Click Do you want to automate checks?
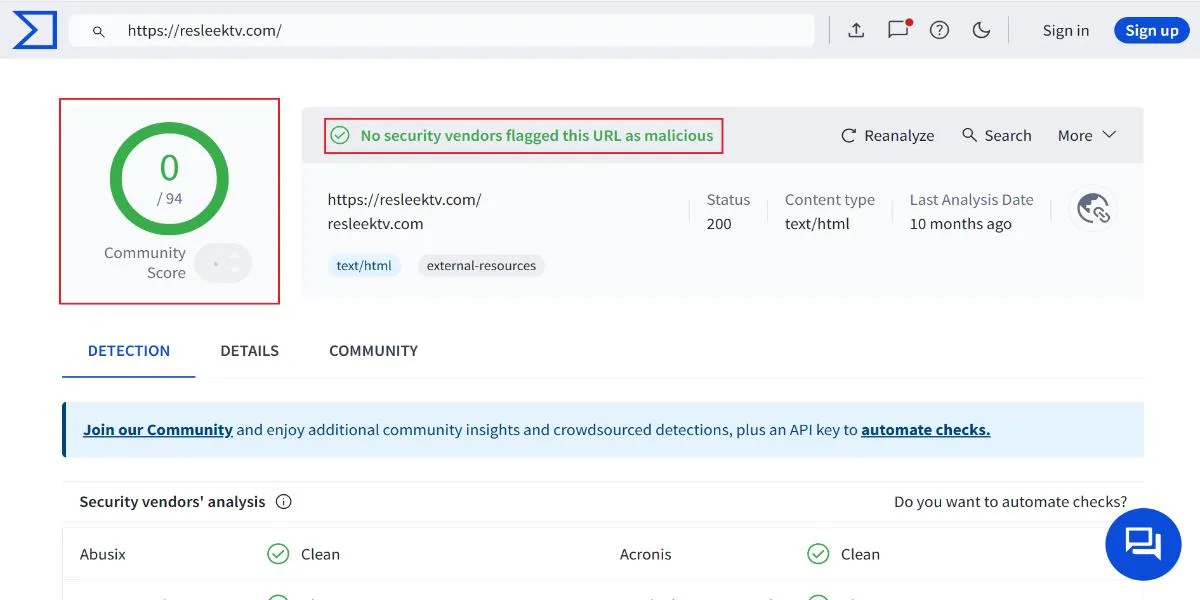1200x600 pixels. tap(1010, 502)
